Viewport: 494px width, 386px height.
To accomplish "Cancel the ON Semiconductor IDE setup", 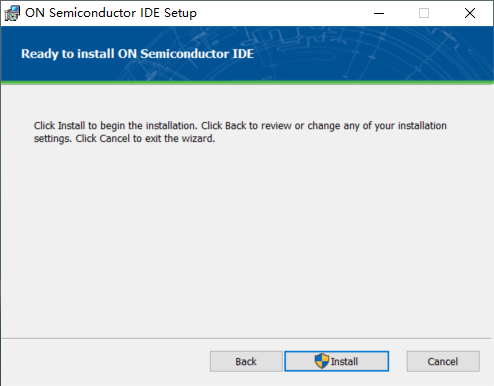I will 443,361.
